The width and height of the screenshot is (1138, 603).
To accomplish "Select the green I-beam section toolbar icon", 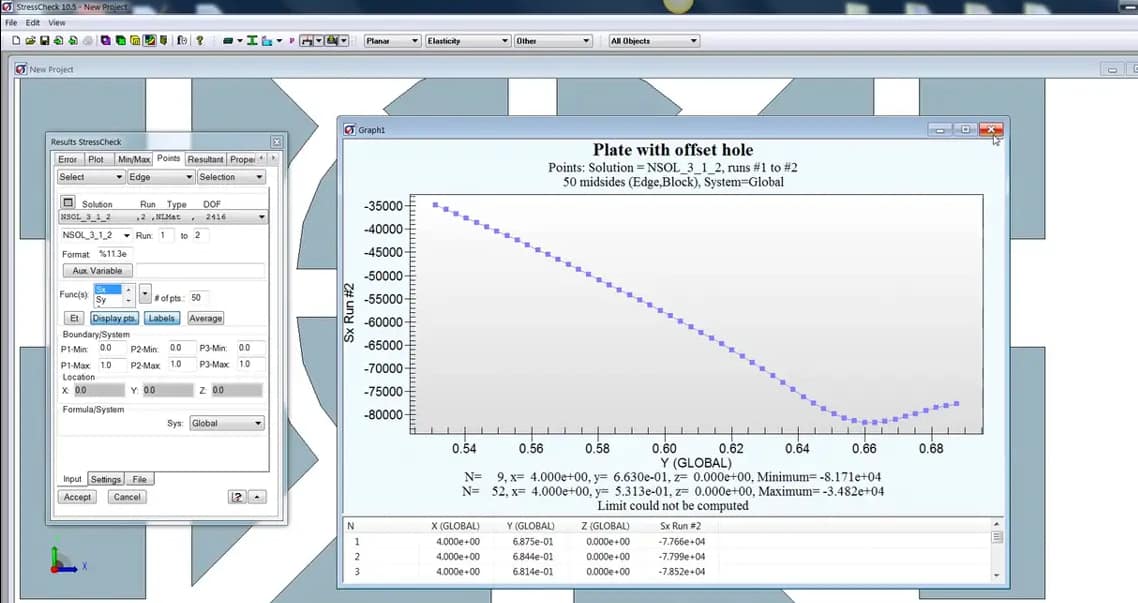I will pyautogui.click(x=251, y=41).
